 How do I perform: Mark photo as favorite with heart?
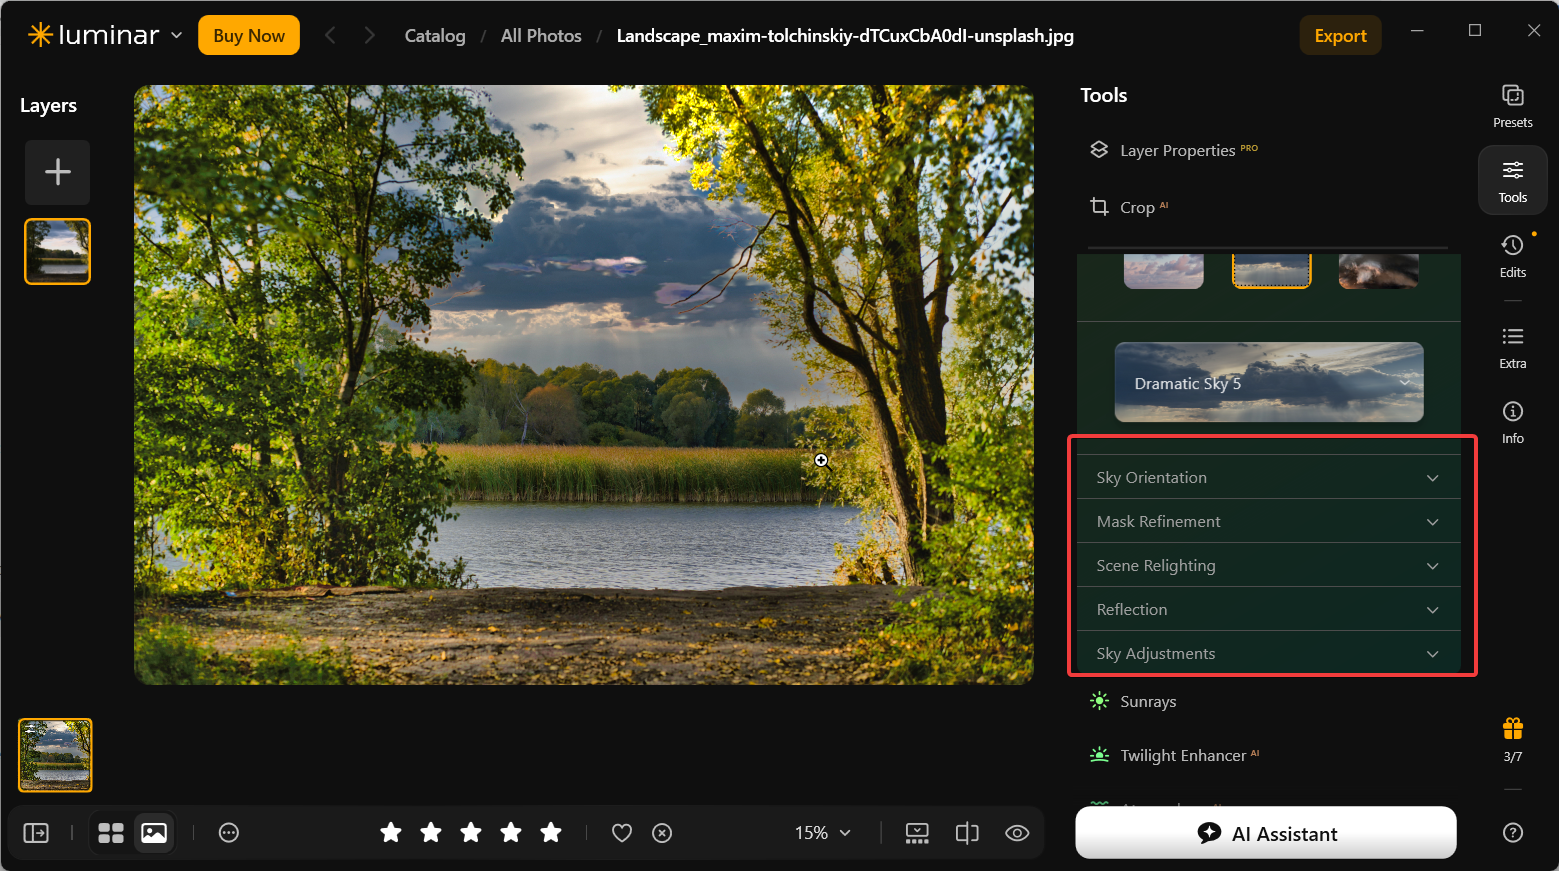pos(622,833)
